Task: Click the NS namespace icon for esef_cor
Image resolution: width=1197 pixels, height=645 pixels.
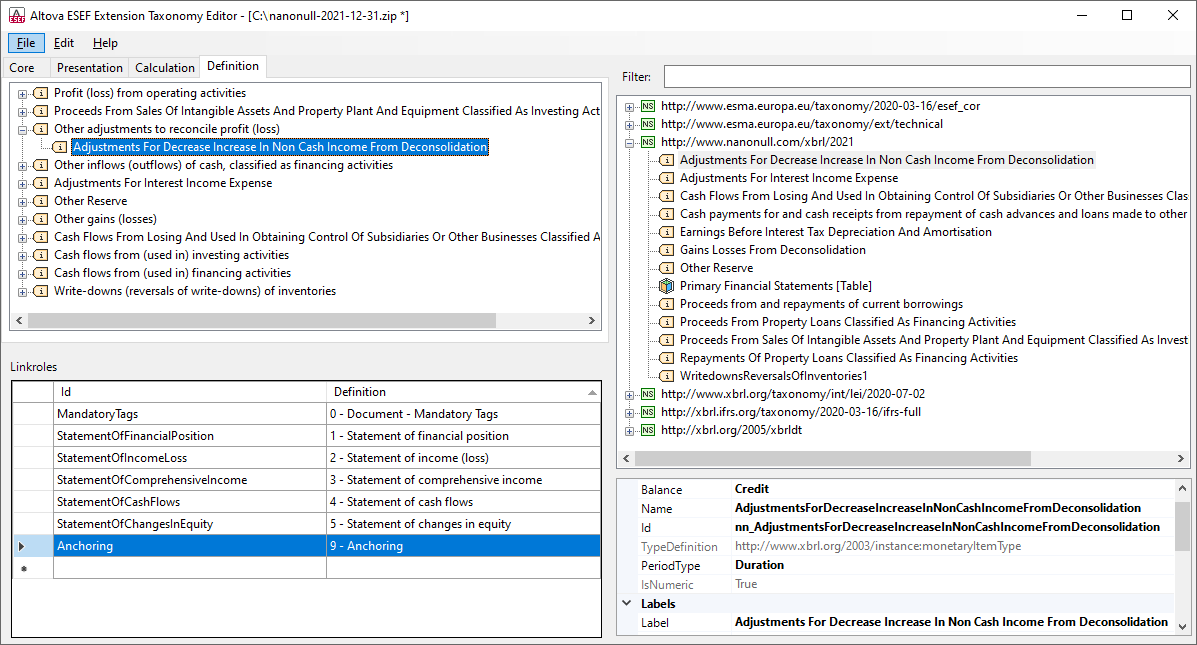Action: coord(648,106)
